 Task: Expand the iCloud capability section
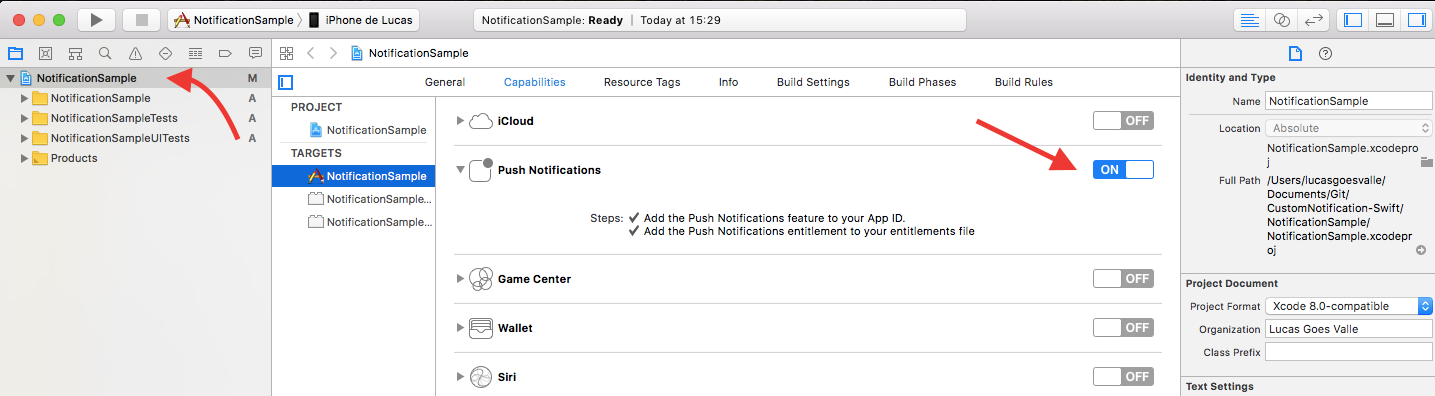tap(461, 121)
